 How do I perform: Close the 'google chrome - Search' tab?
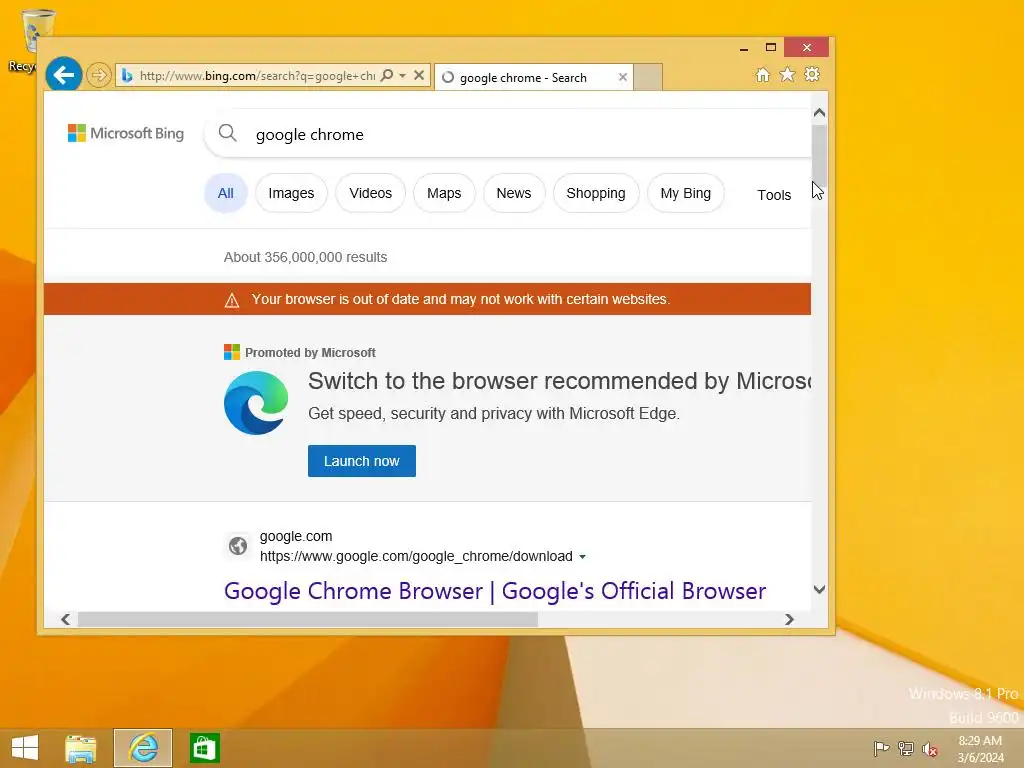pos(622,78)
